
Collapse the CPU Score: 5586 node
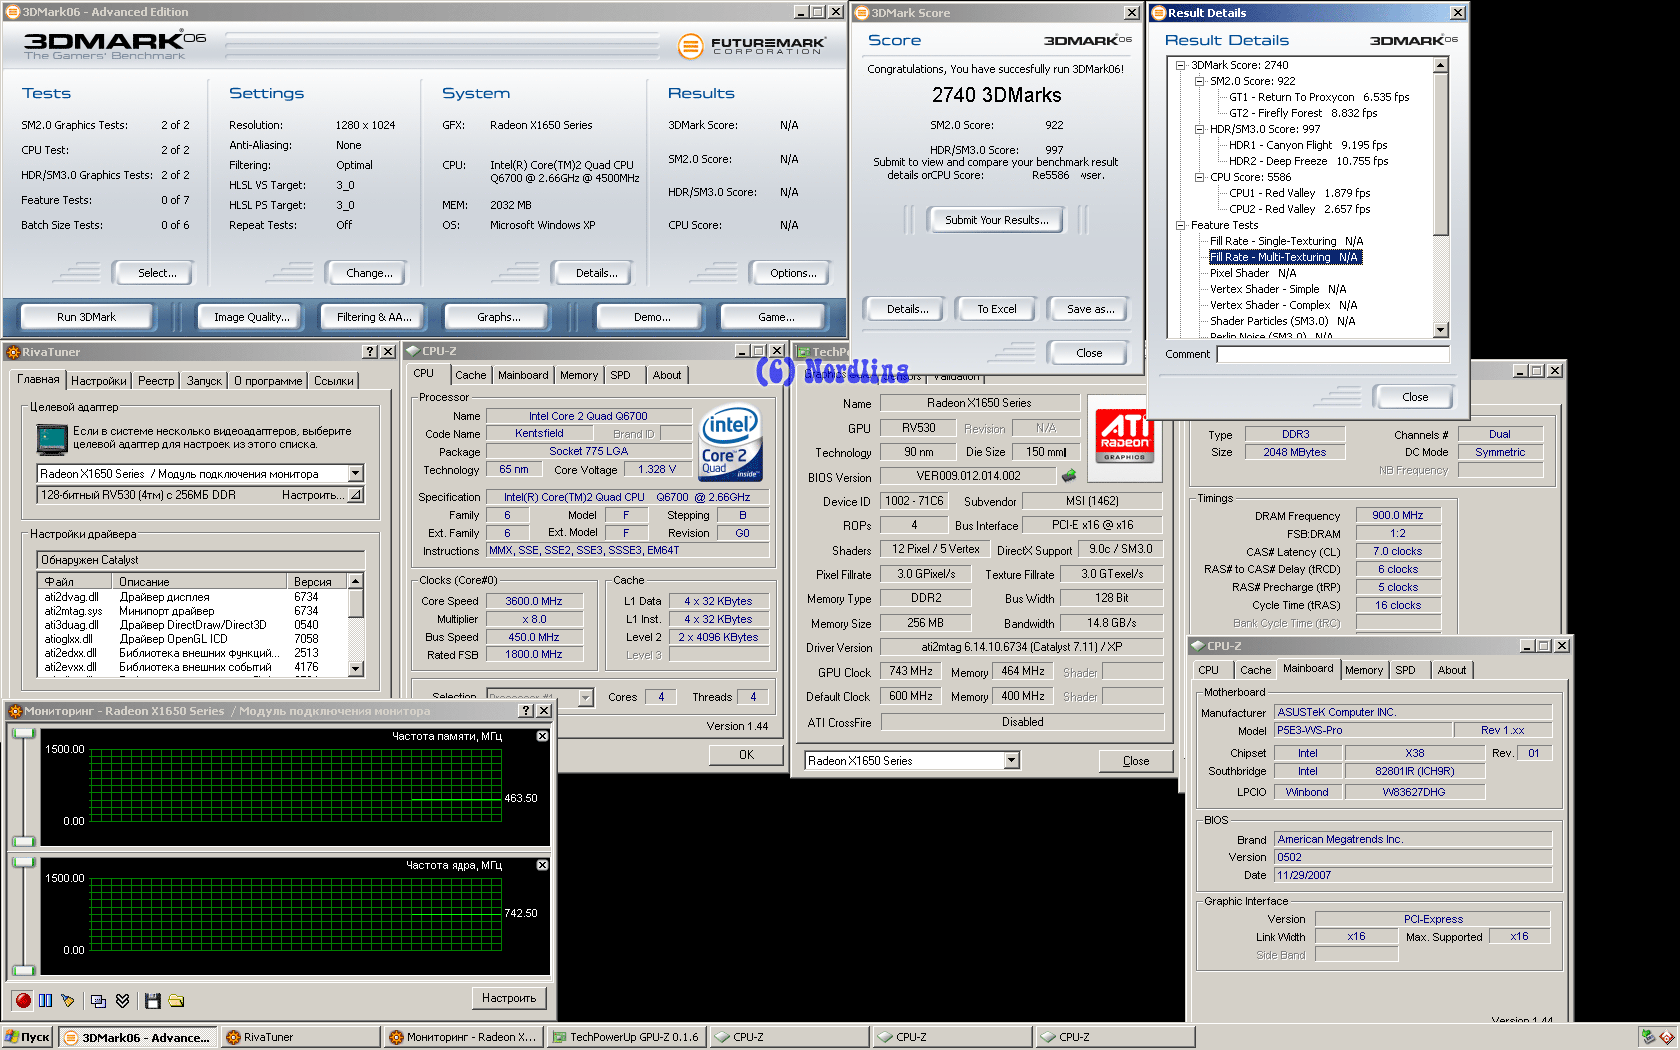click(1200, 177)
